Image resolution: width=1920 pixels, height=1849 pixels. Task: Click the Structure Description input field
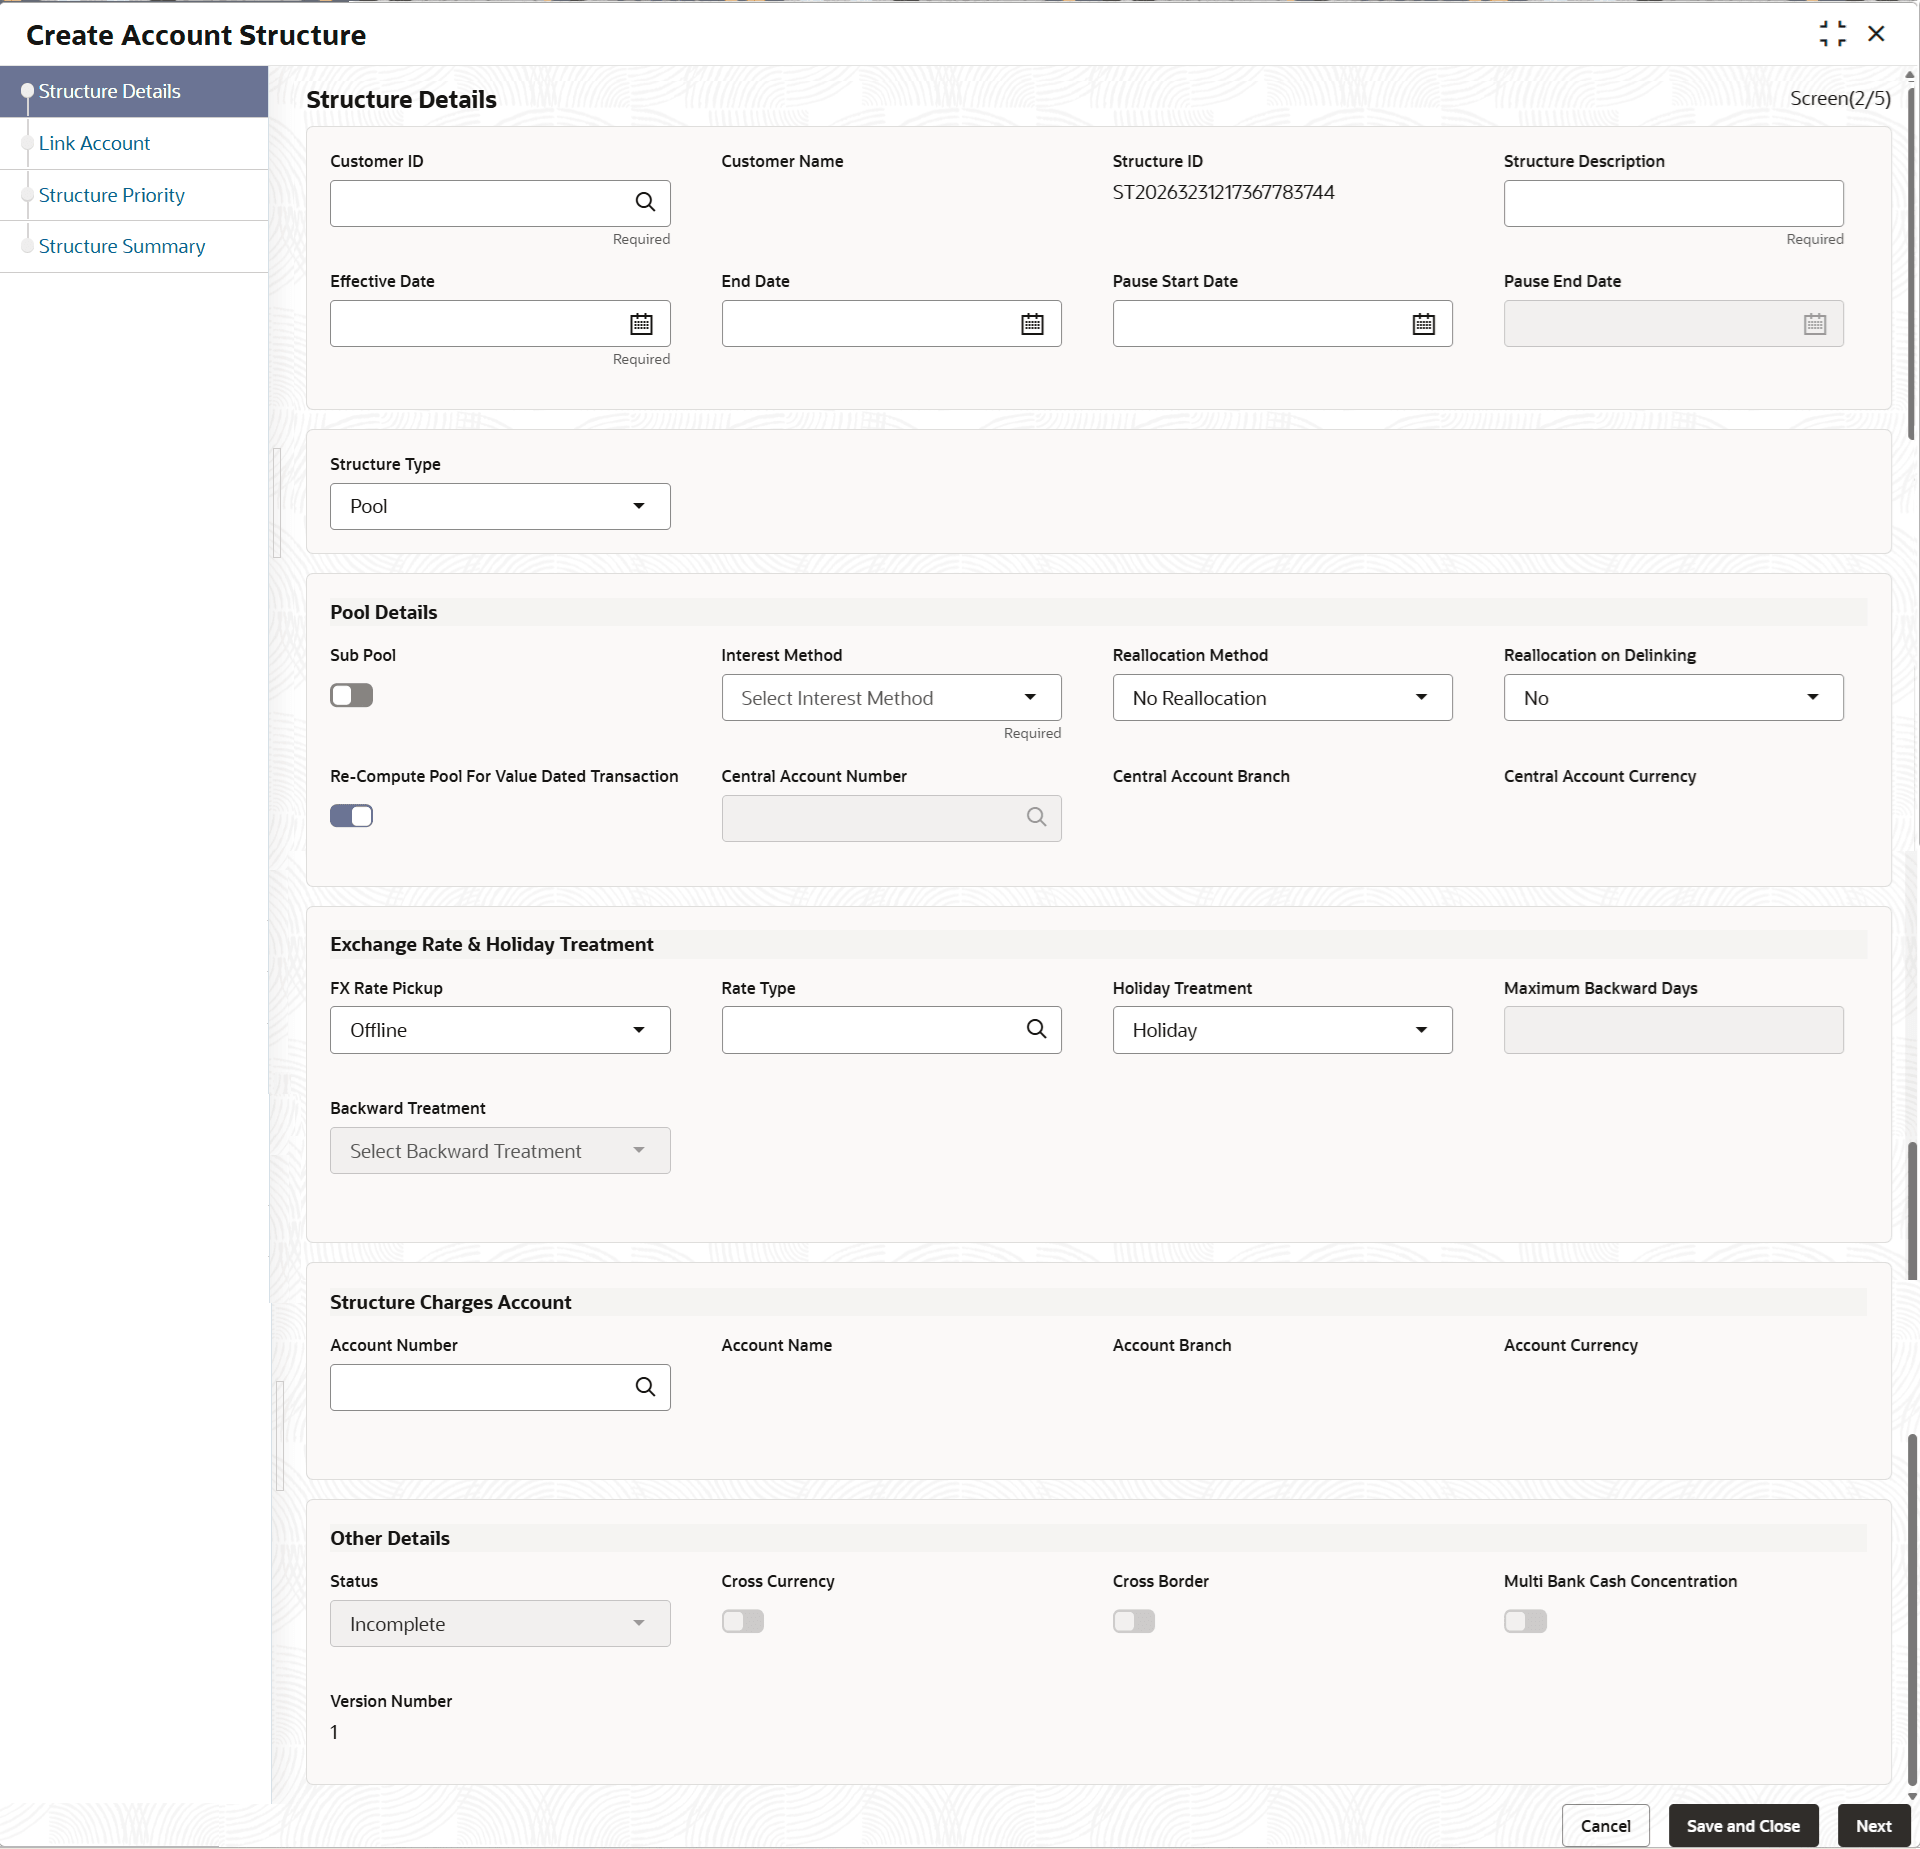pos(1672,204)
